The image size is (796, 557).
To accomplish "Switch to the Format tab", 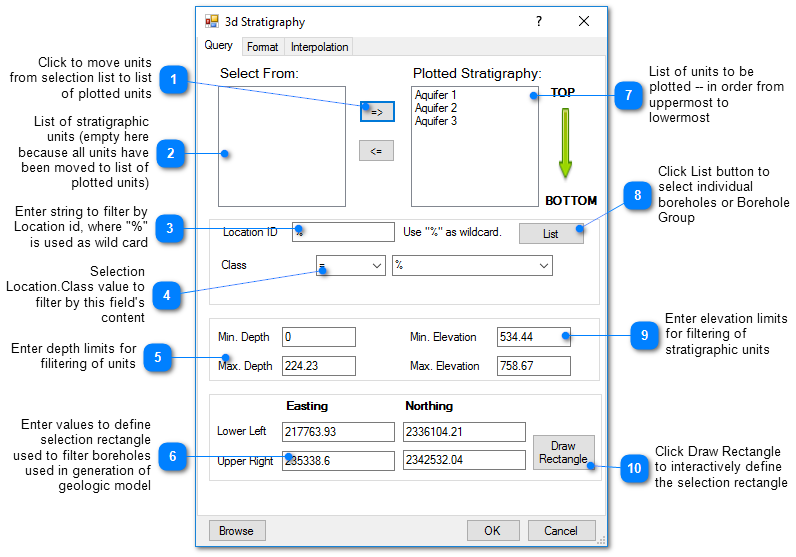I will point(262,47).
